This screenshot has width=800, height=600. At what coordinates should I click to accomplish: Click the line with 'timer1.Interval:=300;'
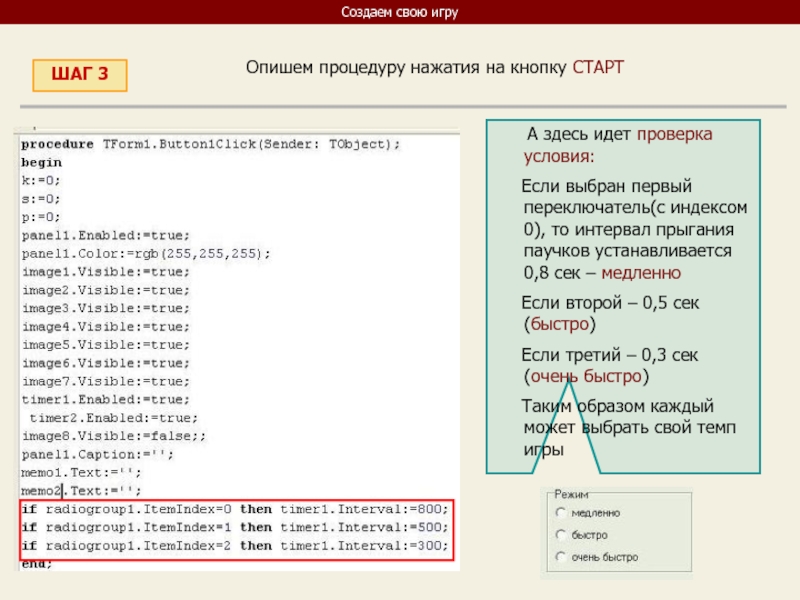click(235, 546)
